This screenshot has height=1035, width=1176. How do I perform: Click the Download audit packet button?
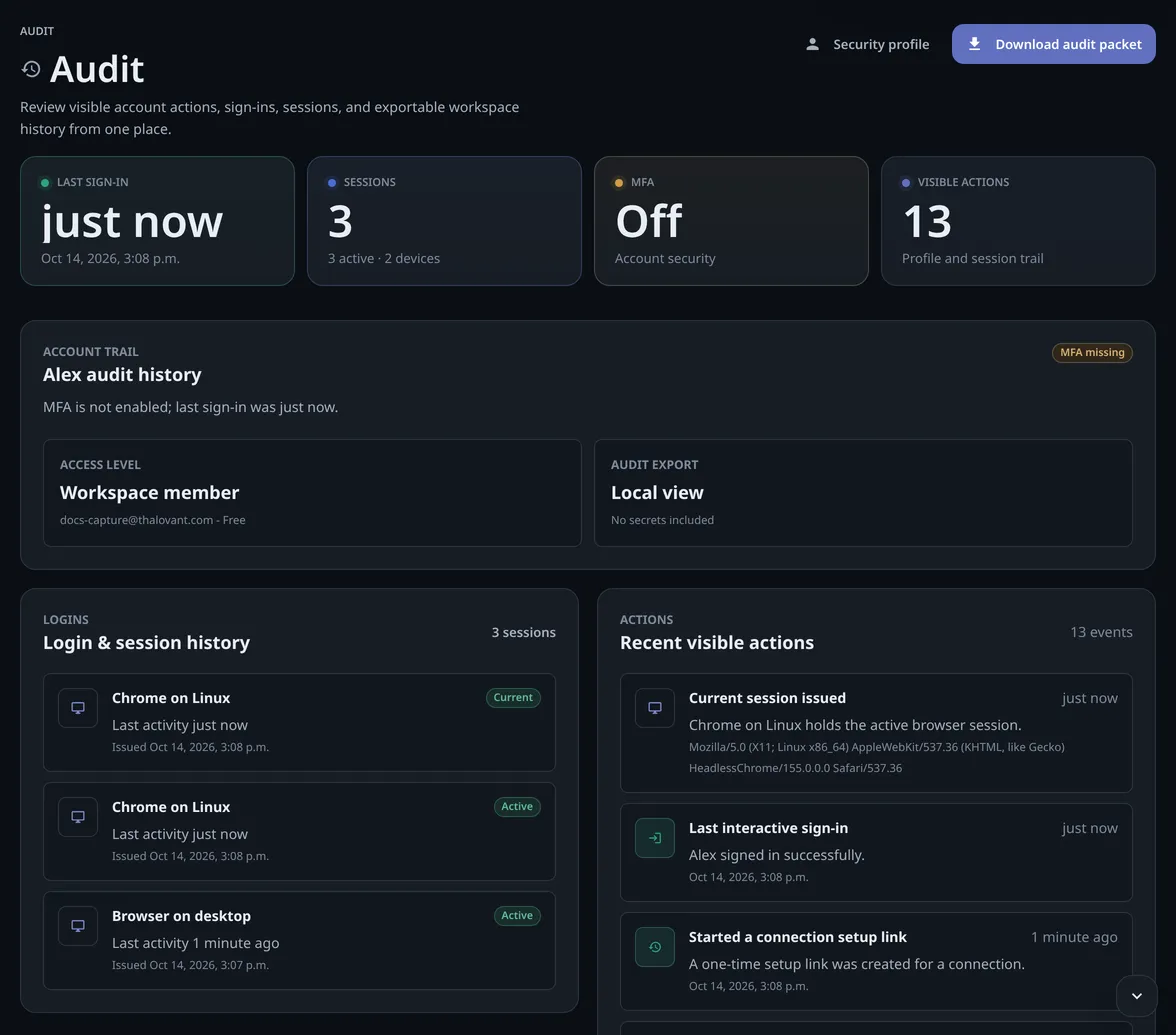click(1053, 44)
